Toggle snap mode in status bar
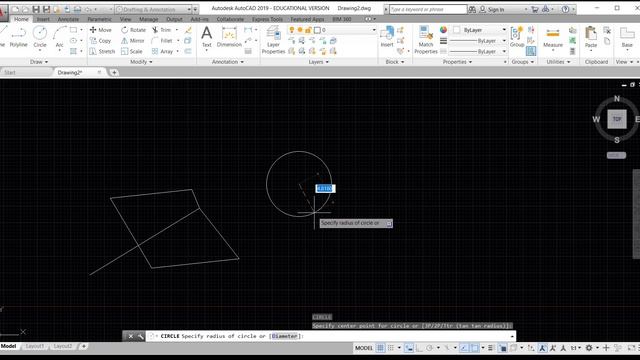 click(391, 348)
